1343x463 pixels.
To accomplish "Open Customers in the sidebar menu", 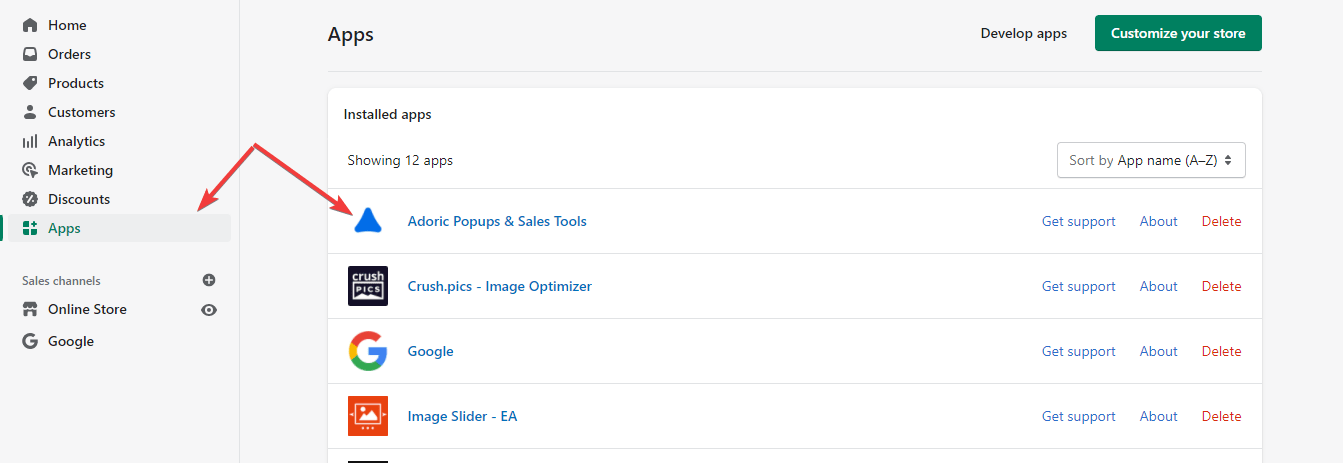I will click(x=81, y=112).
